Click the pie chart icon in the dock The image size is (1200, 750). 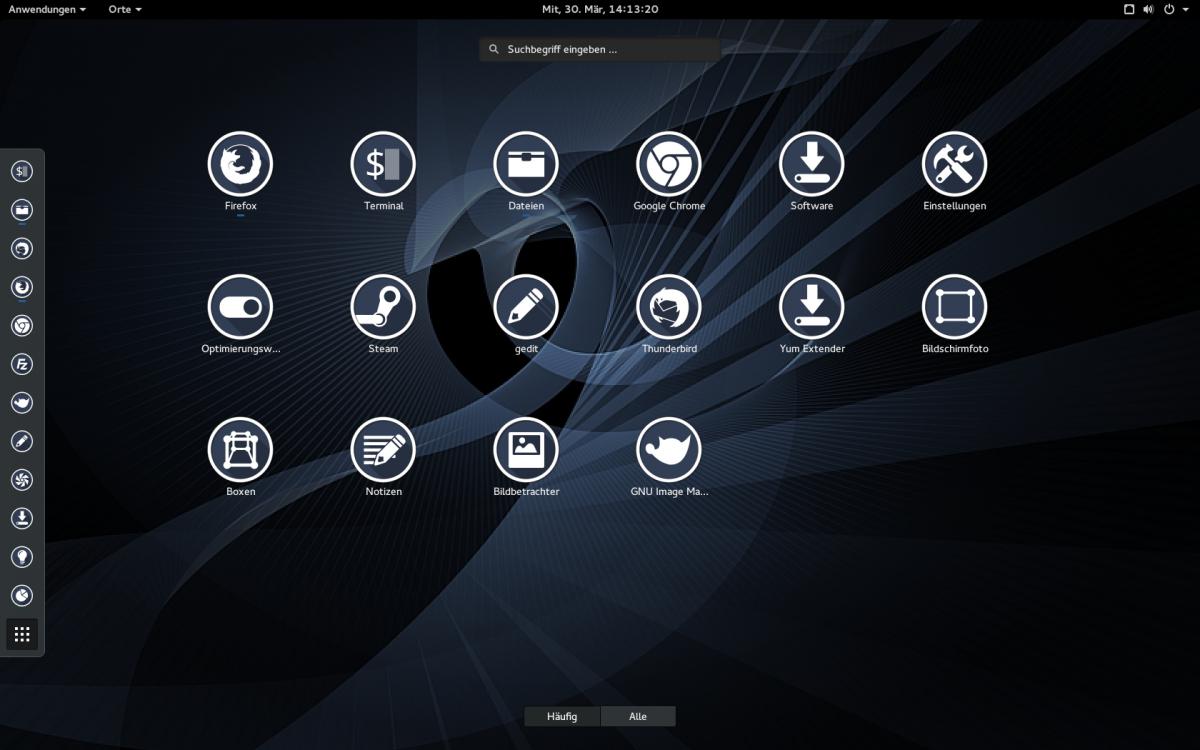click(22, 596)
